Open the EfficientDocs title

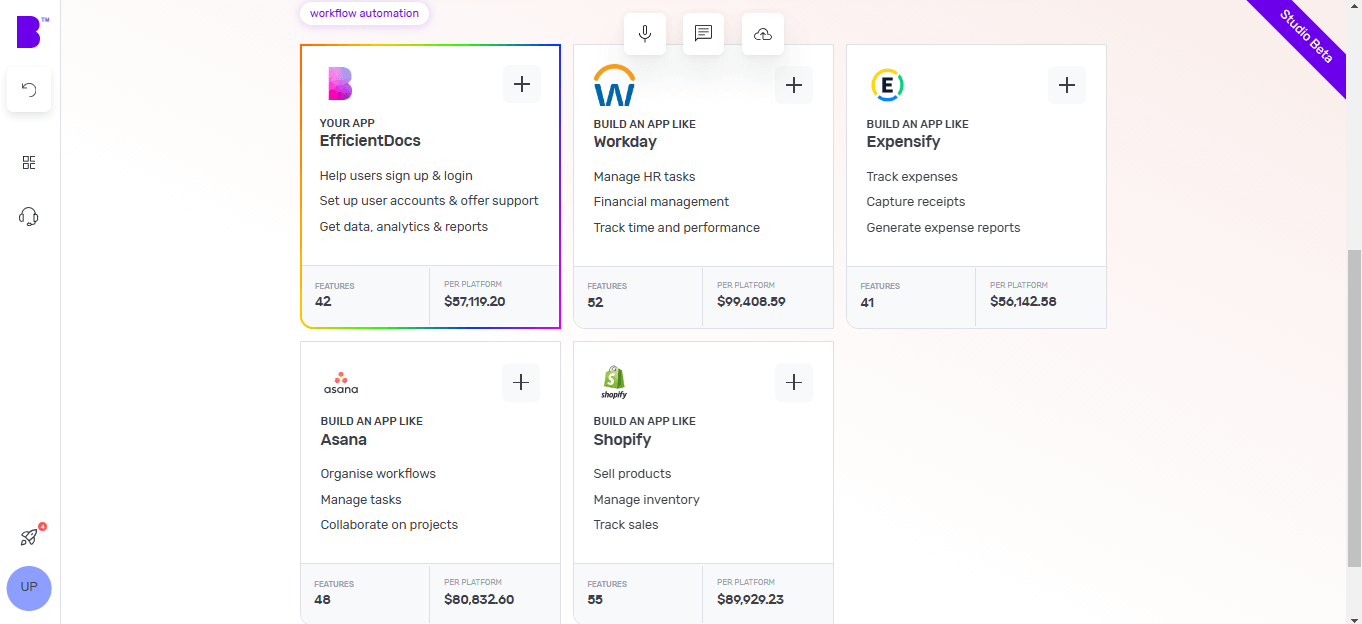370,141
